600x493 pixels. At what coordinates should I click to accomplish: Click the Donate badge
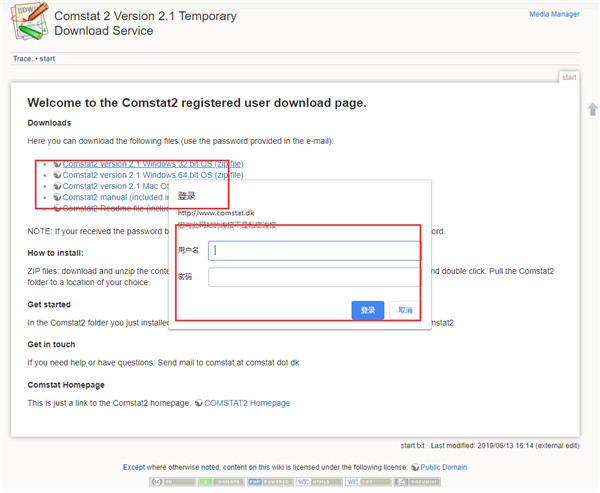tap(221, 482)
